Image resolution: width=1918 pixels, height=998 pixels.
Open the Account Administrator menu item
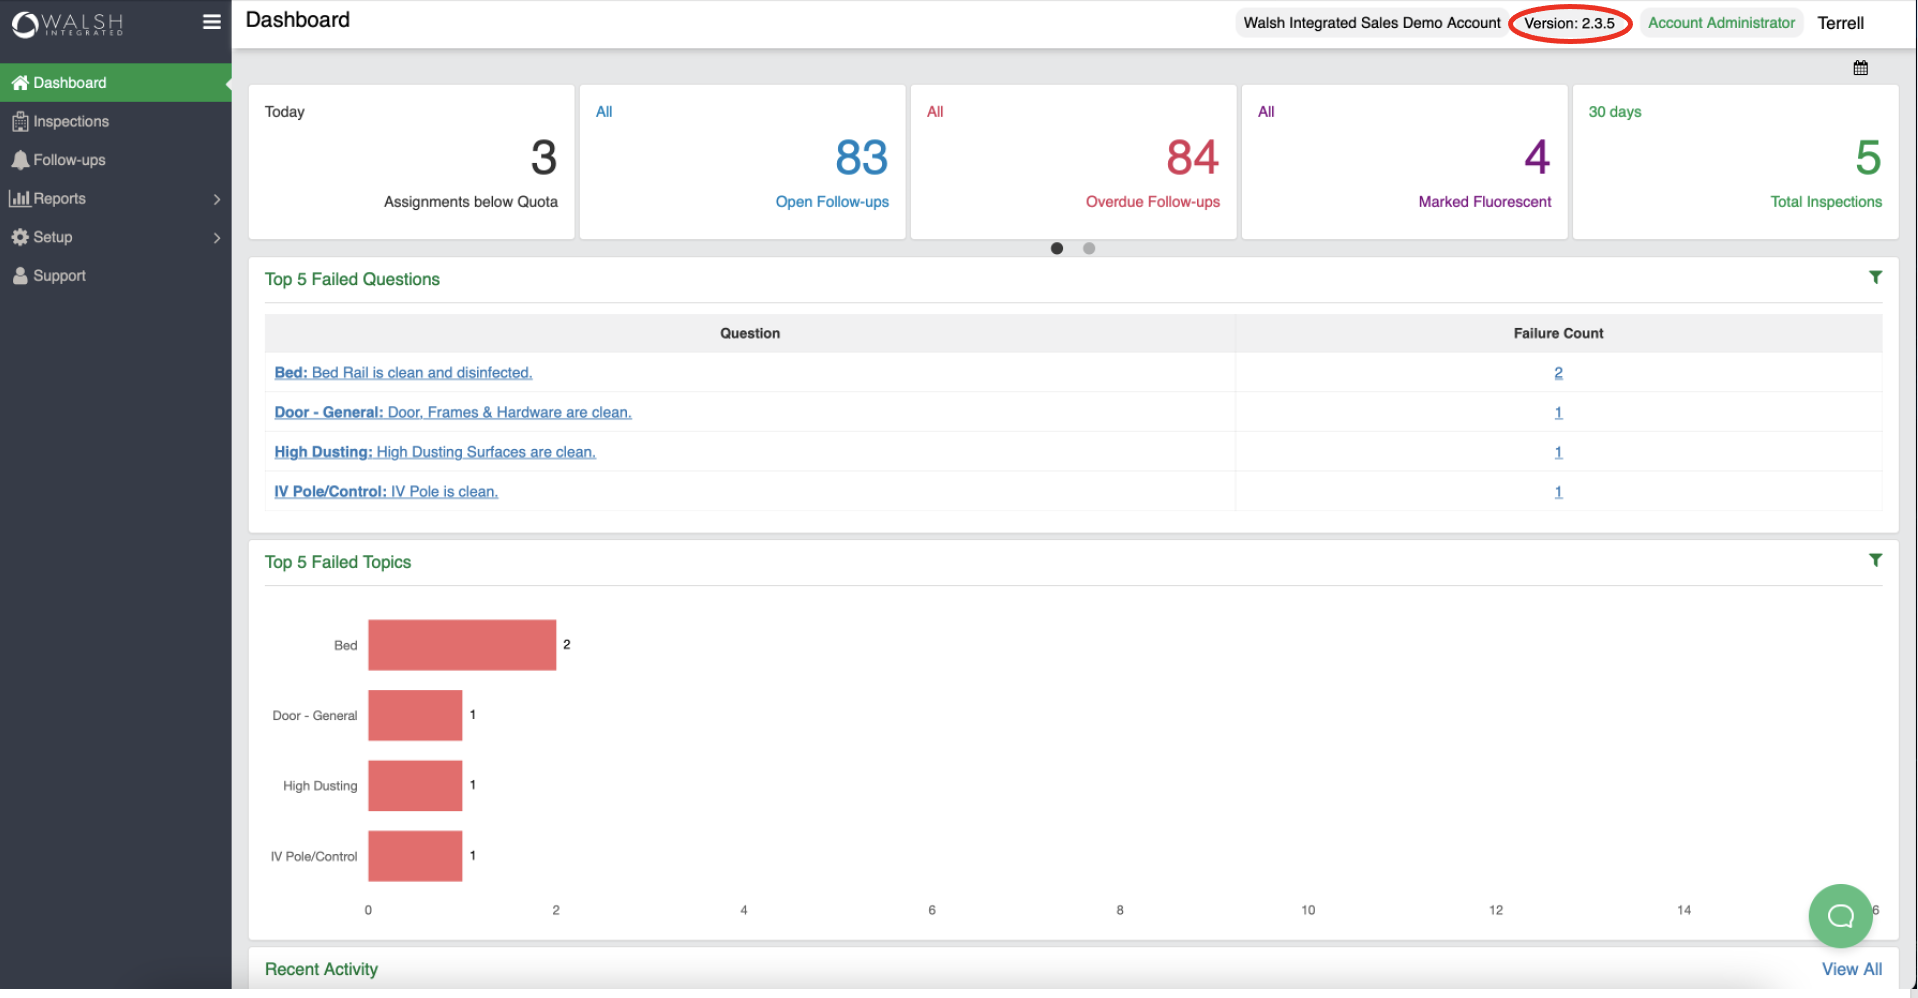click(x=1720, y=22)
